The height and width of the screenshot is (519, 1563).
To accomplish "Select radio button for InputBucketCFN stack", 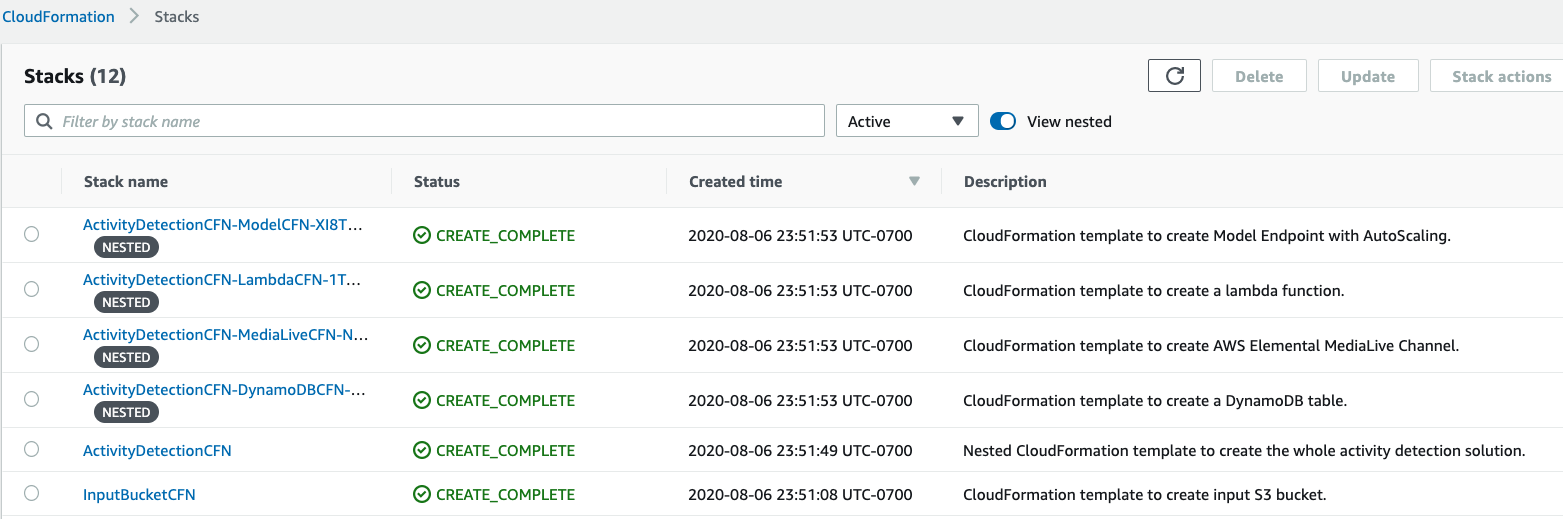I will (31, 493).
